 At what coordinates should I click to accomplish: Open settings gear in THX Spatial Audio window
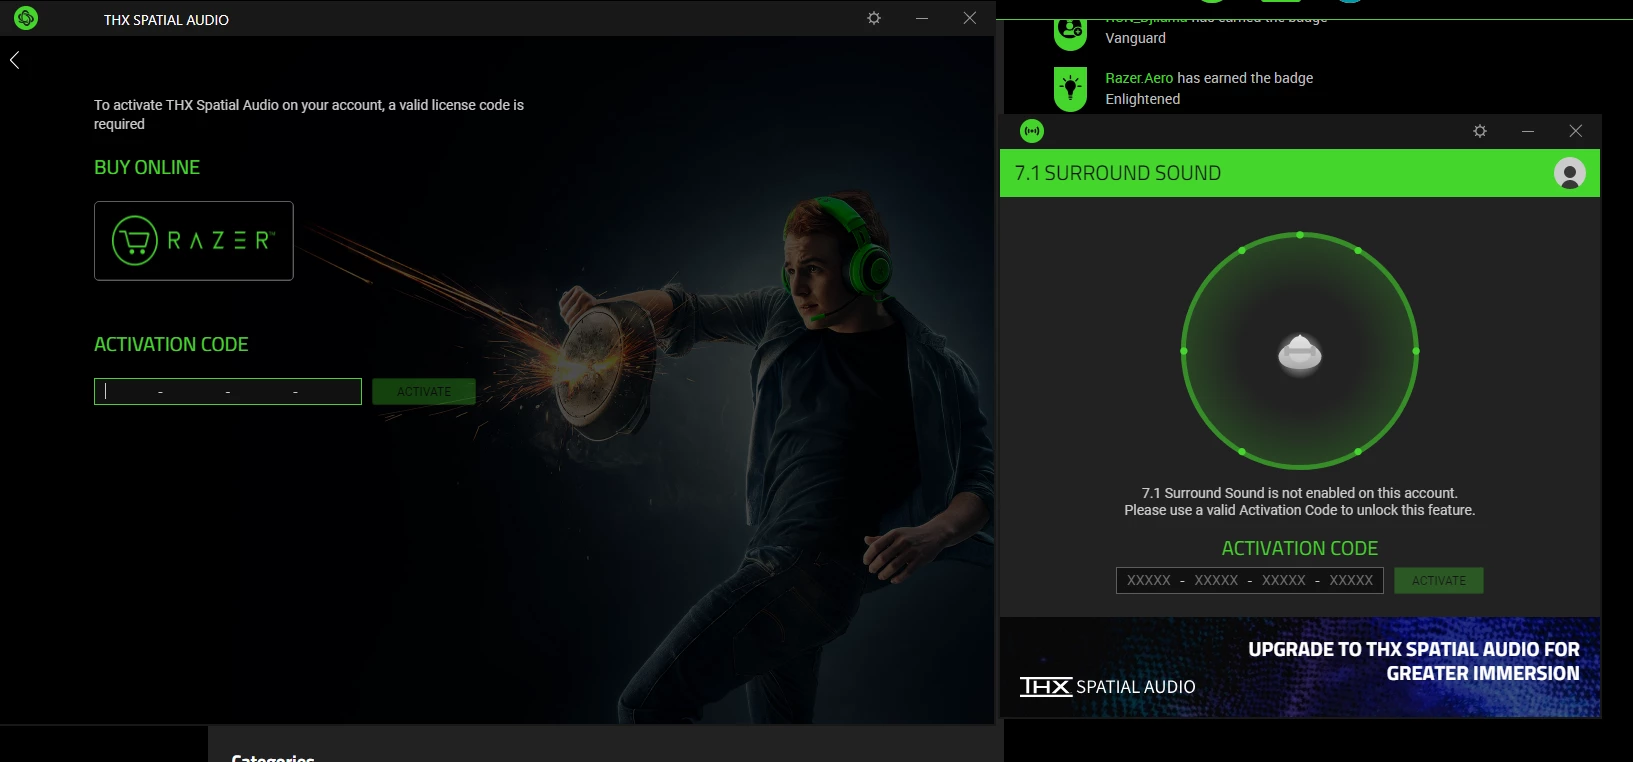(x=874, y=18)
